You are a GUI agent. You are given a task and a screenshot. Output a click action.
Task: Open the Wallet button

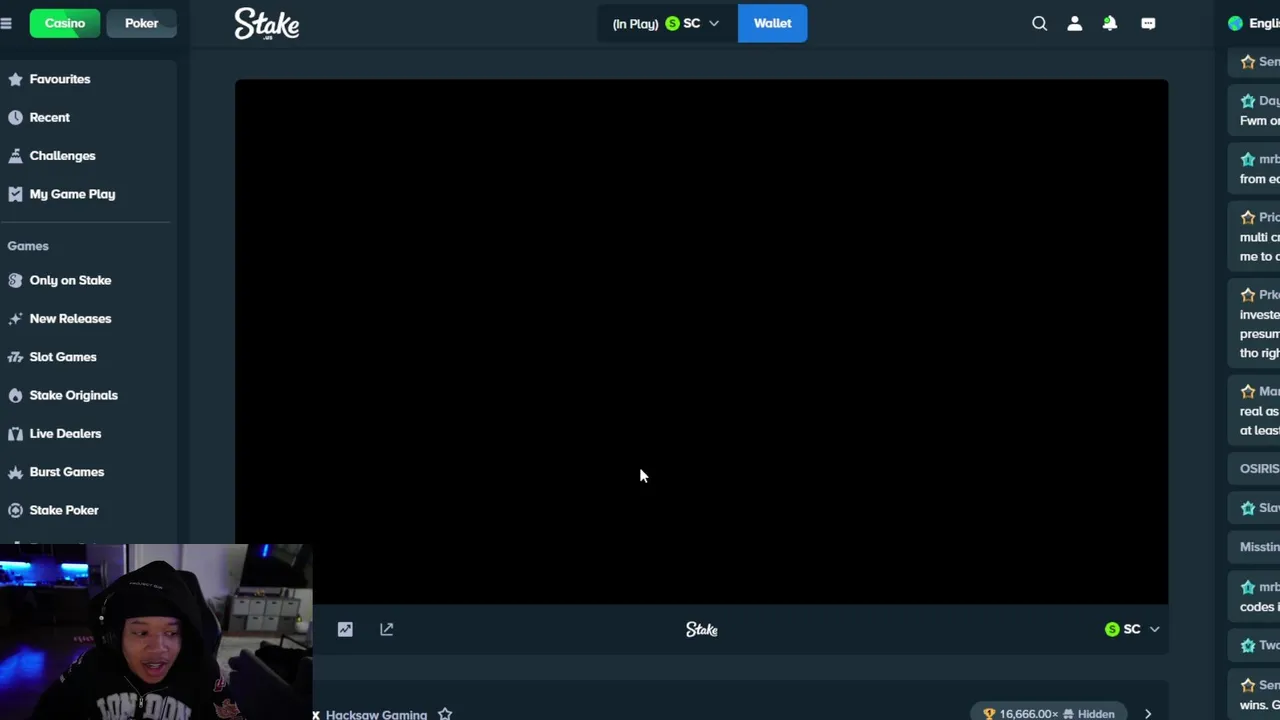click(772, 23)
